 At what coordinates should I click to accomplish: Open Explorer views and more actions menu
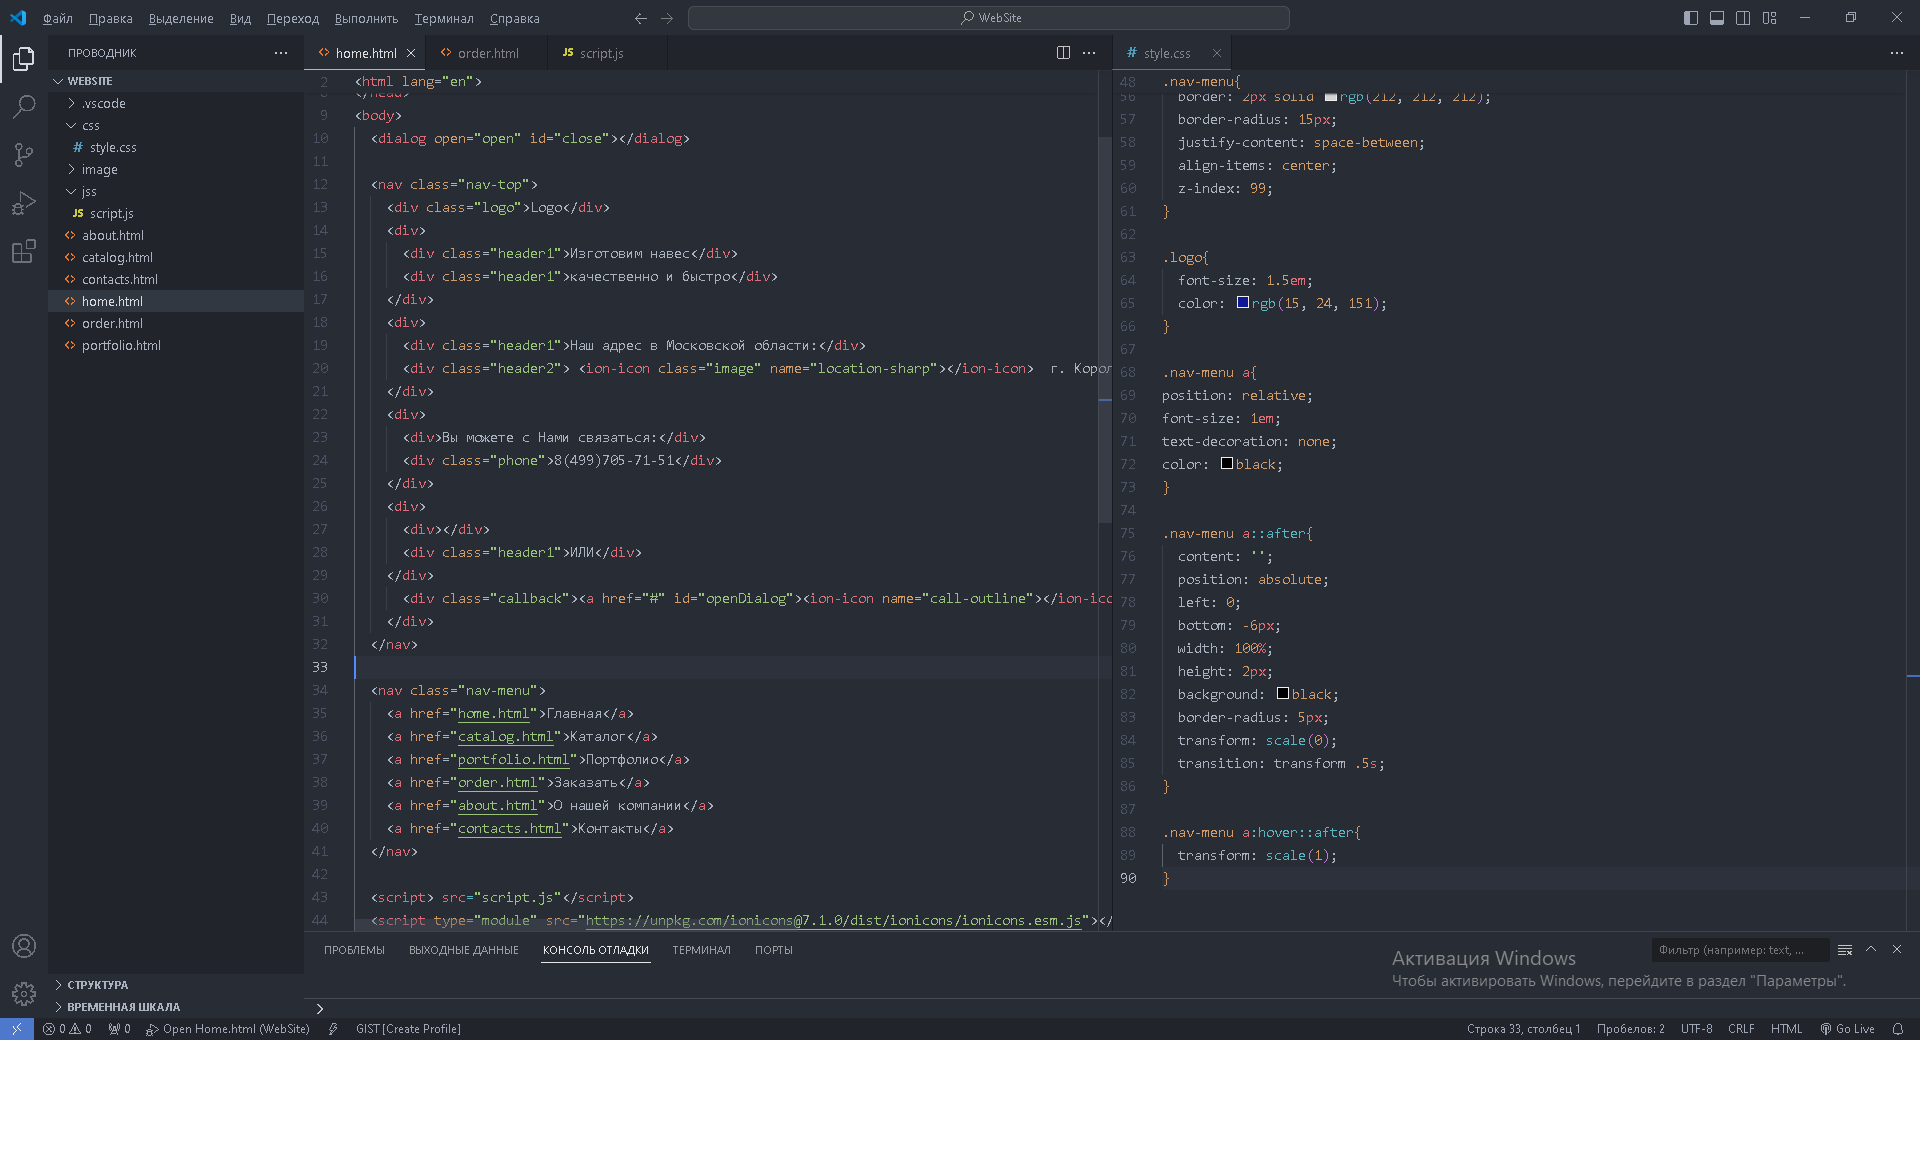point(281,53)
